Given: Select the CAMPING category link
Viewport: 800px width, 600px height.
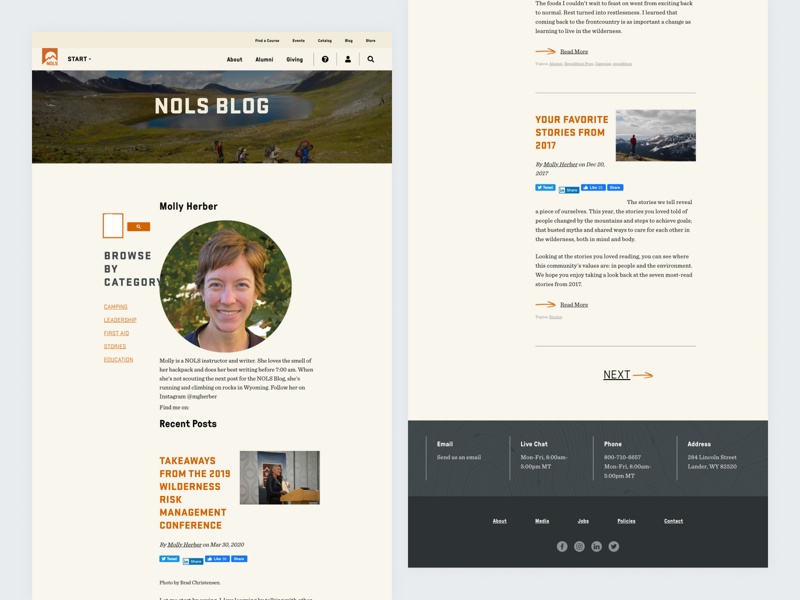Looking at the screenshot, I should point(114,306).
